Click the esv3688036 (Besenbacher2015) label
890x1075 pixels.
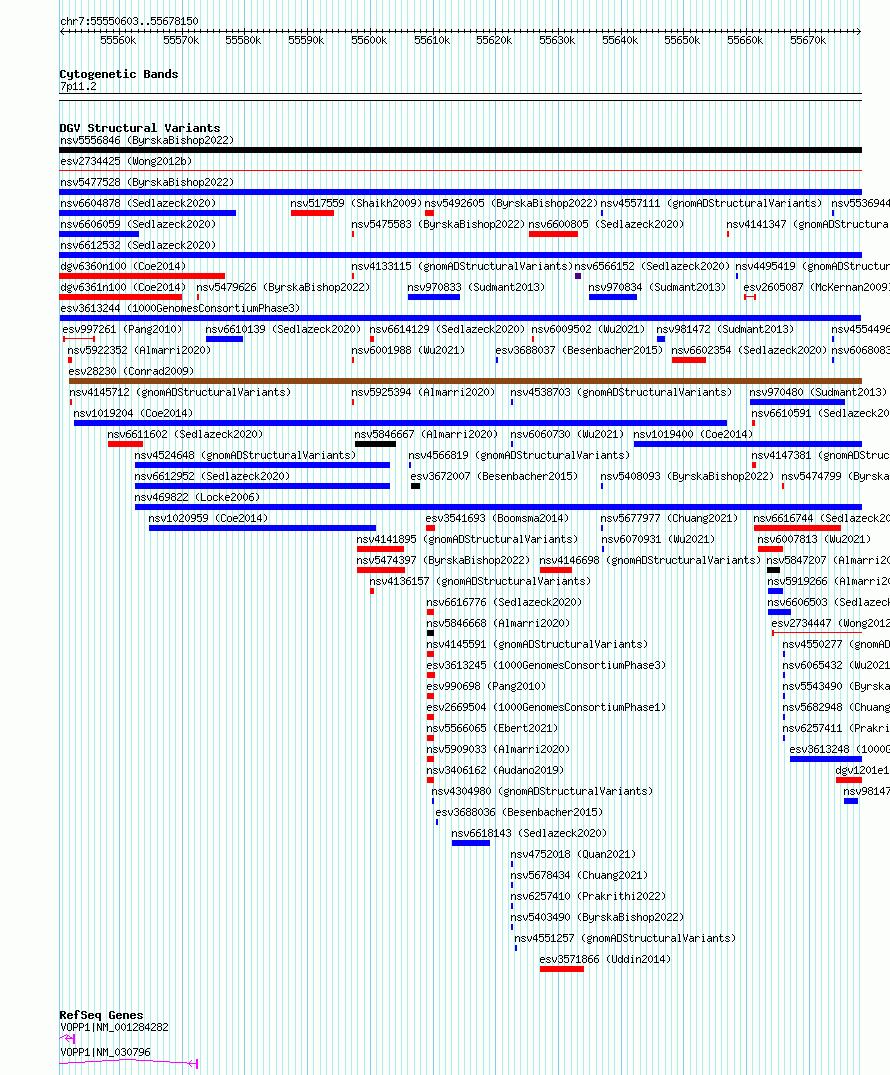[x=519, y=812]
